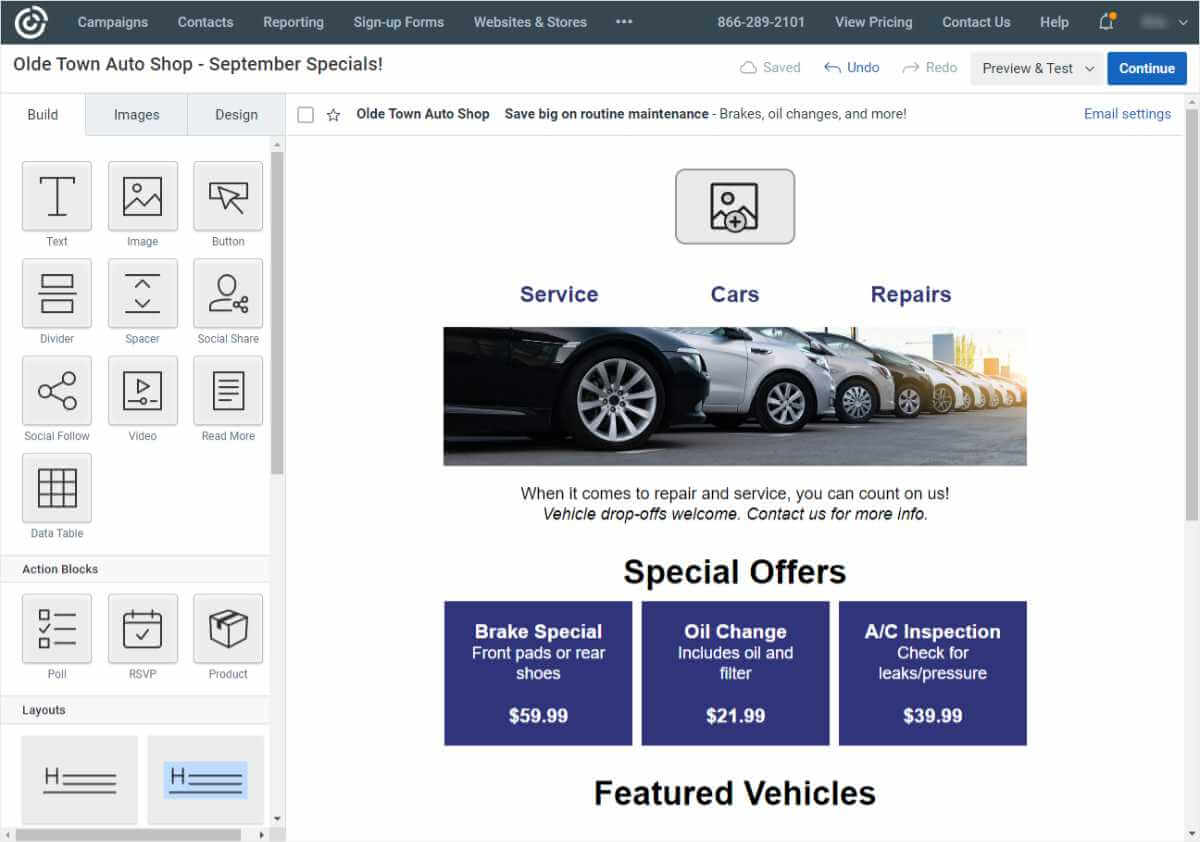Check the email selection checkbox
1200x842 pixels.
[x=305, y=114]
